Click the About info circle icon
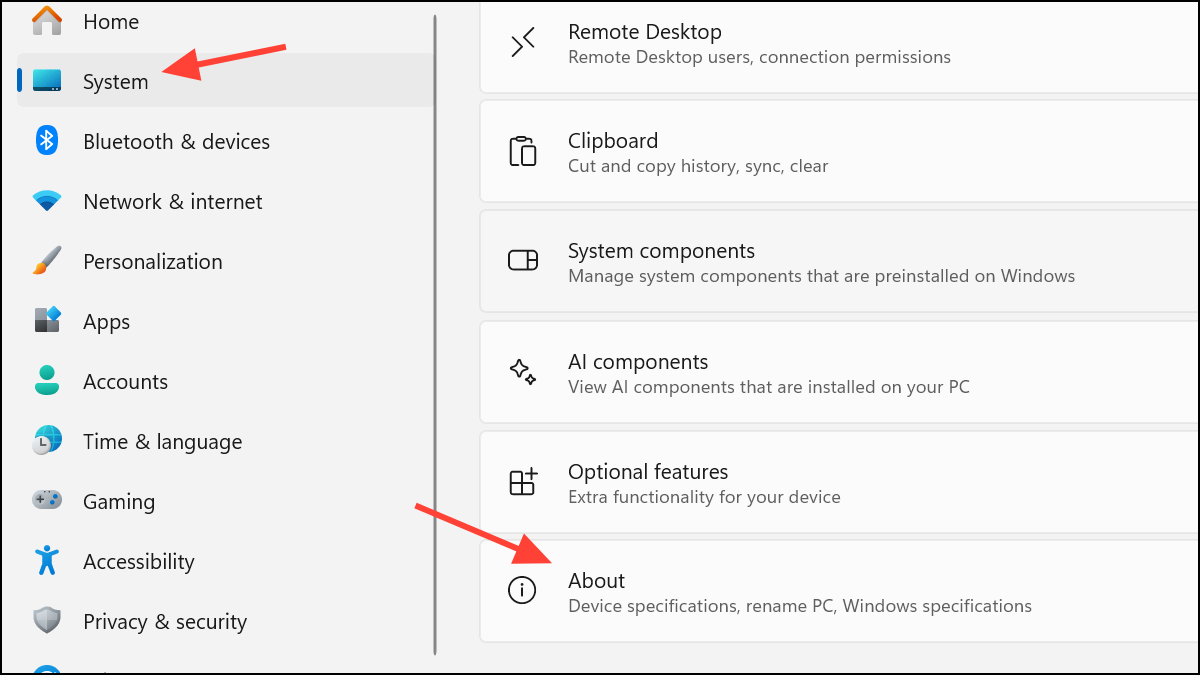This screenshot has height=675, width=1200. pyautogui.click(x=522, y=590)
